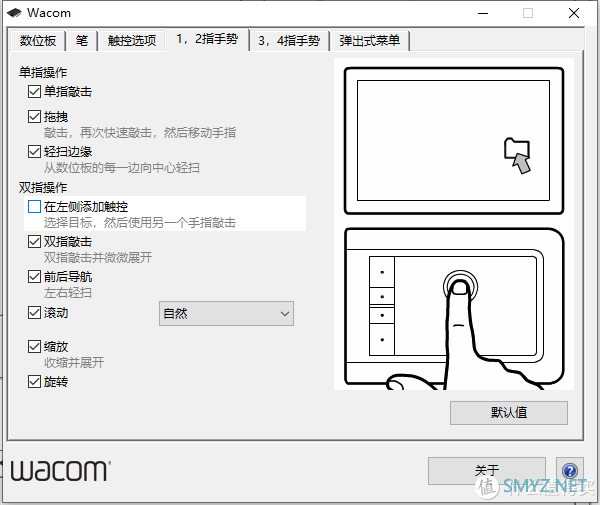This screenshot has width=600, height=505.
Task: Click the 收缩并展开 description text
Action: 73,363
